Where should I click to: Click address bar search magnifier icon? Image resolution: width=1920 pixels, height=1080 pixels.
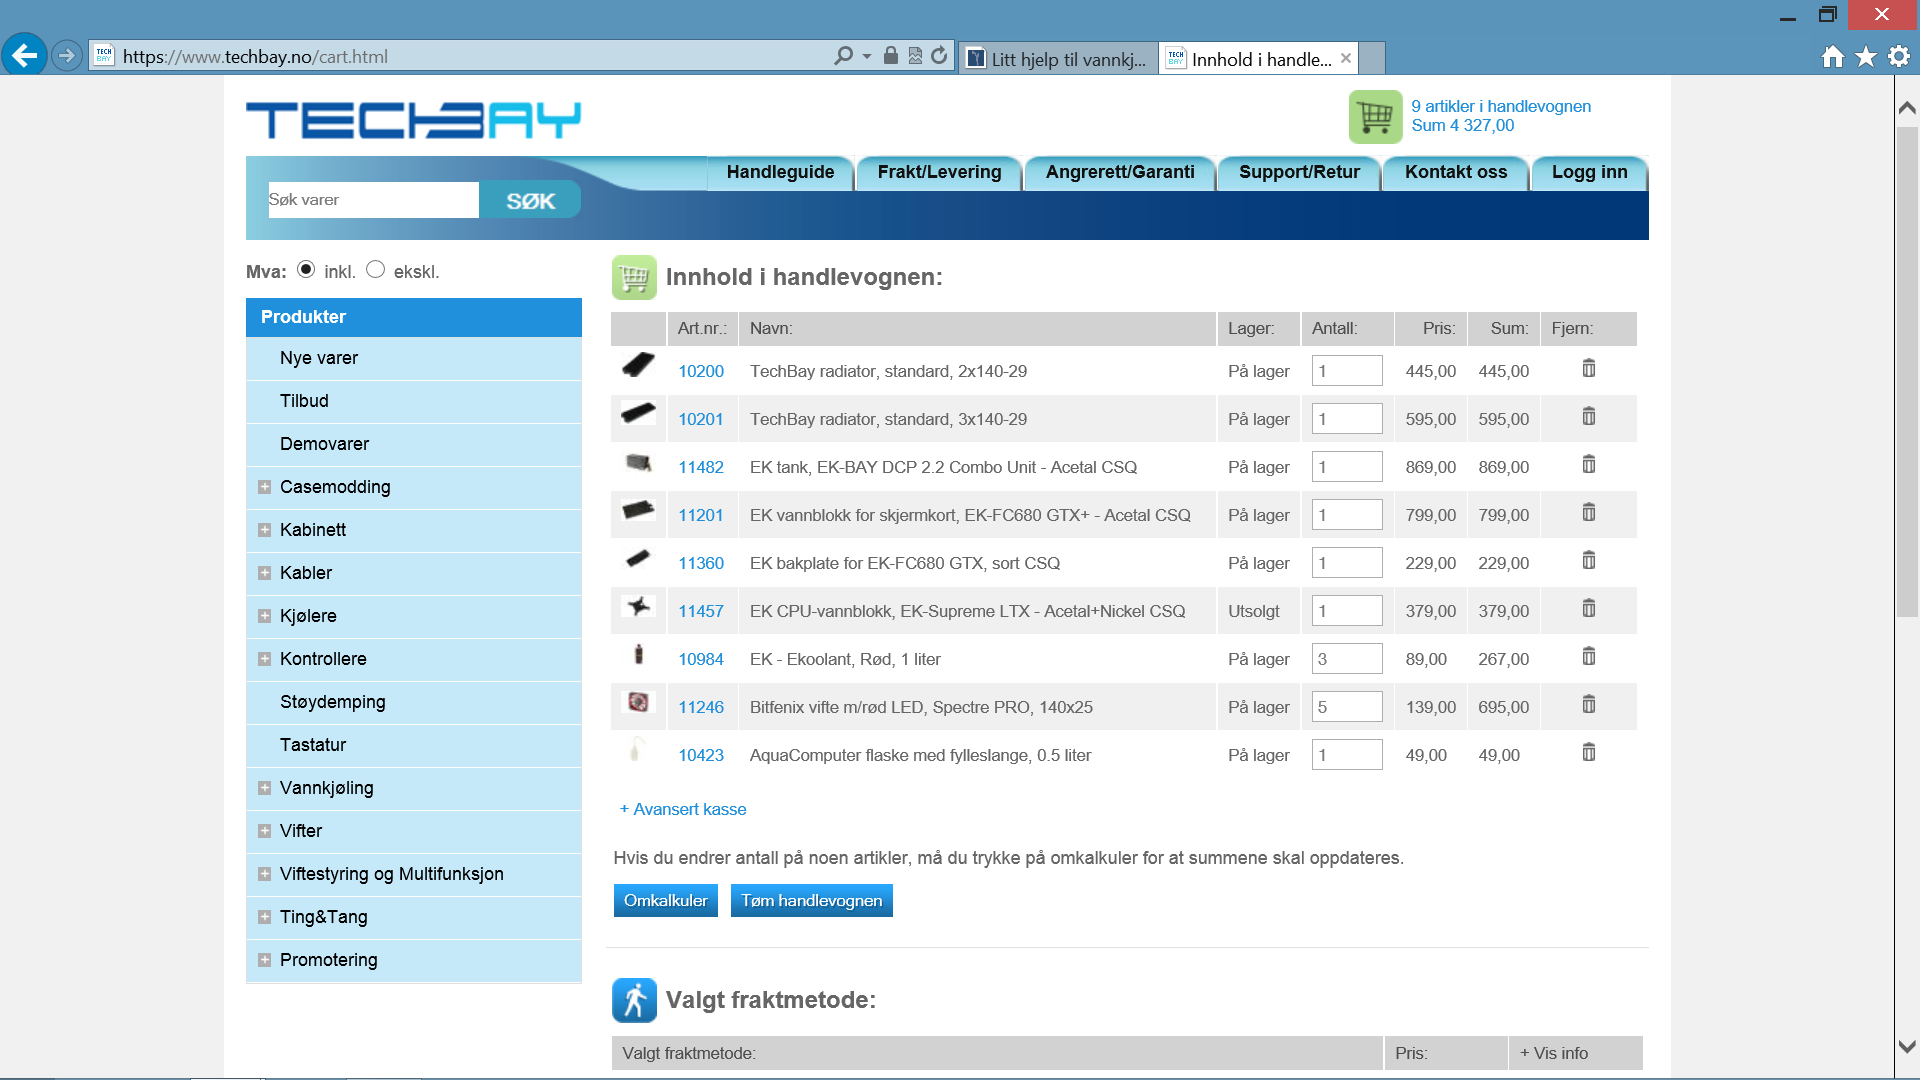click(x=844, y=56)
